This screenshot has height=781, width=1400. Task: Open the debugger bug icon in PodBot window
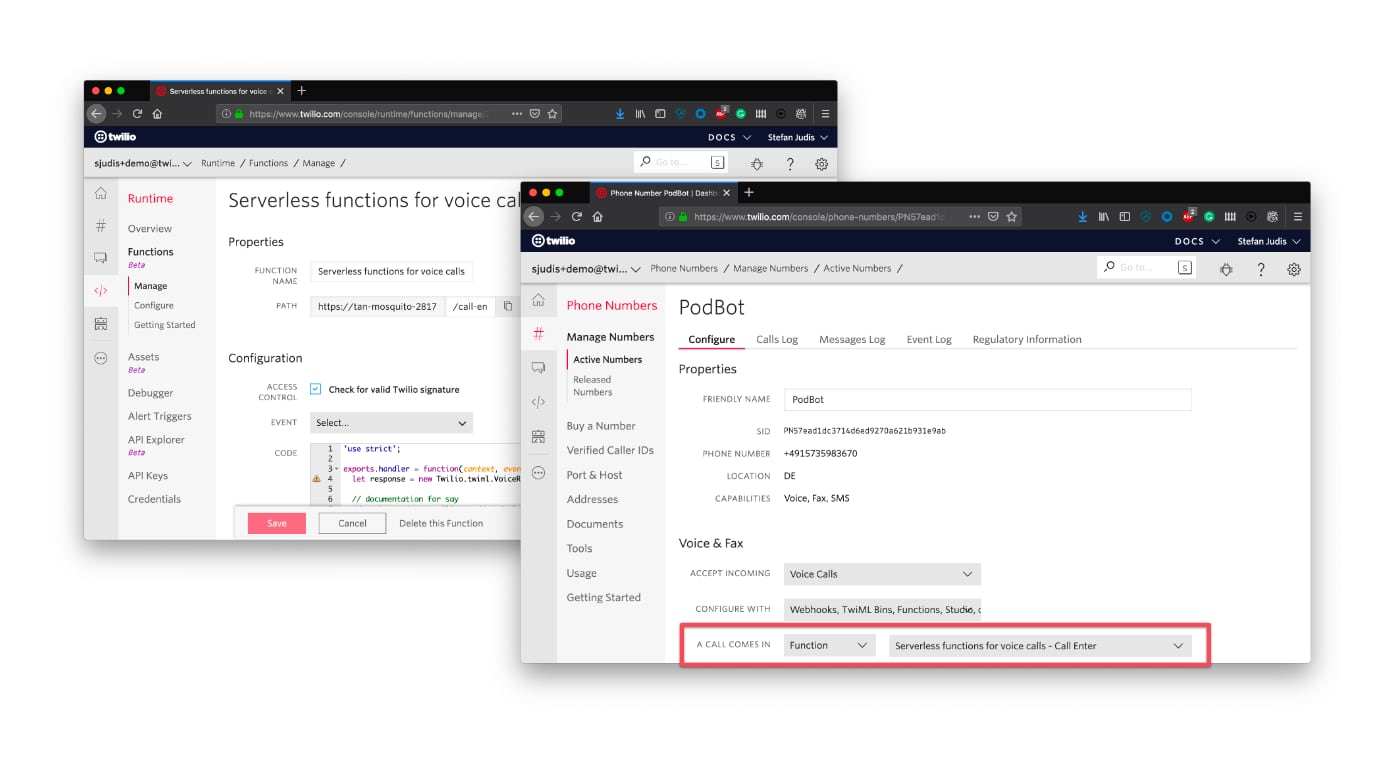tap(1226, 269)
